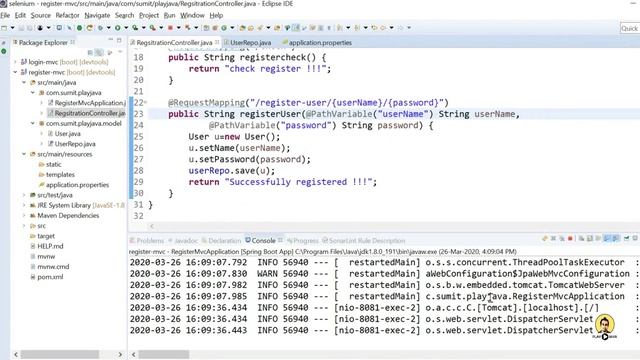Click the Save icon in the toolbar
640x360 pixels.
[x=21, y=28]
